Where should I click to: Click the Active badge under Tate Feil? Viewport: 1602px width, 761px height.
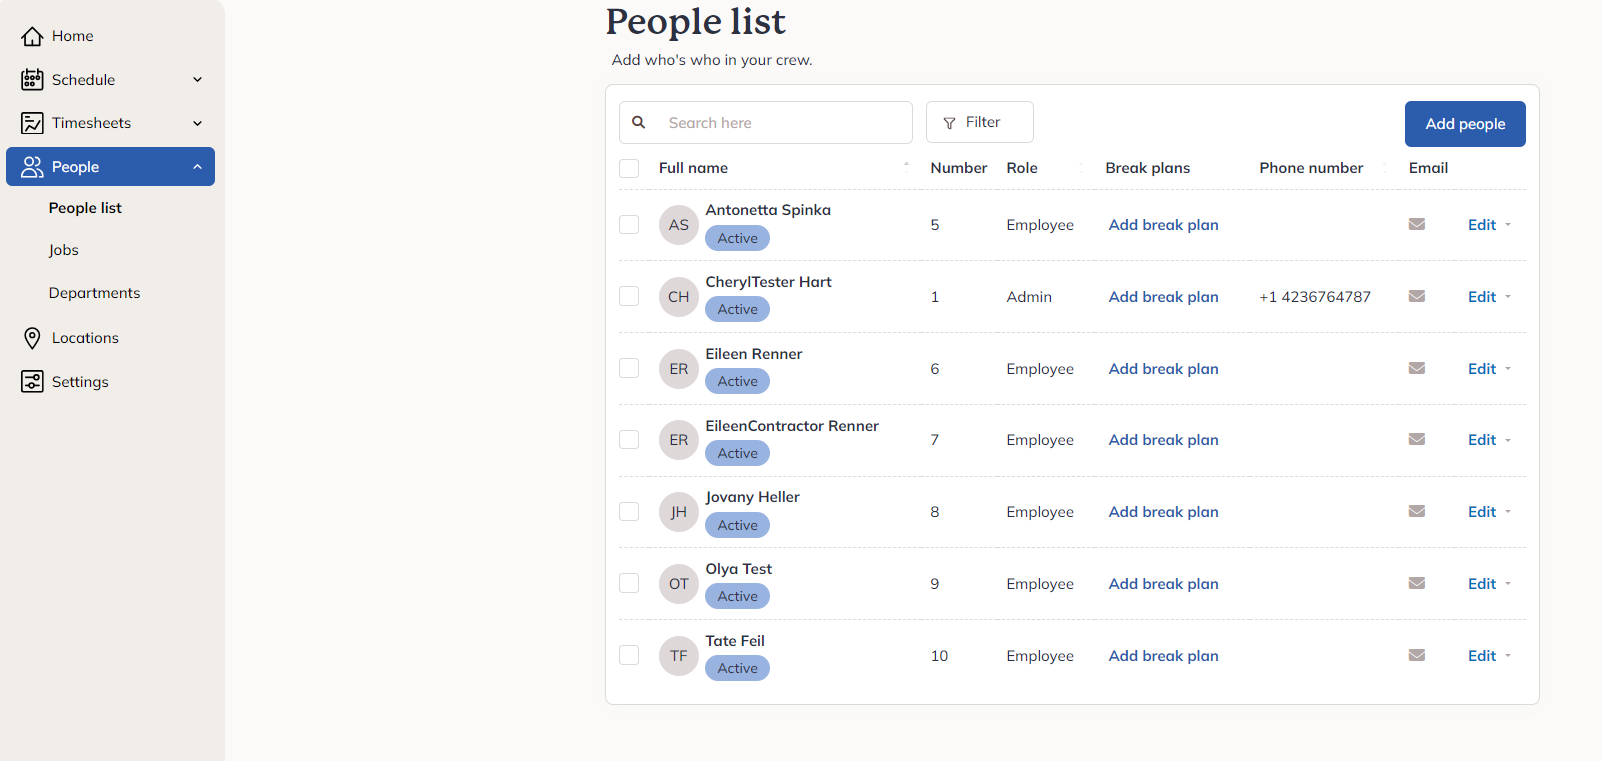[x=737, y=668]
